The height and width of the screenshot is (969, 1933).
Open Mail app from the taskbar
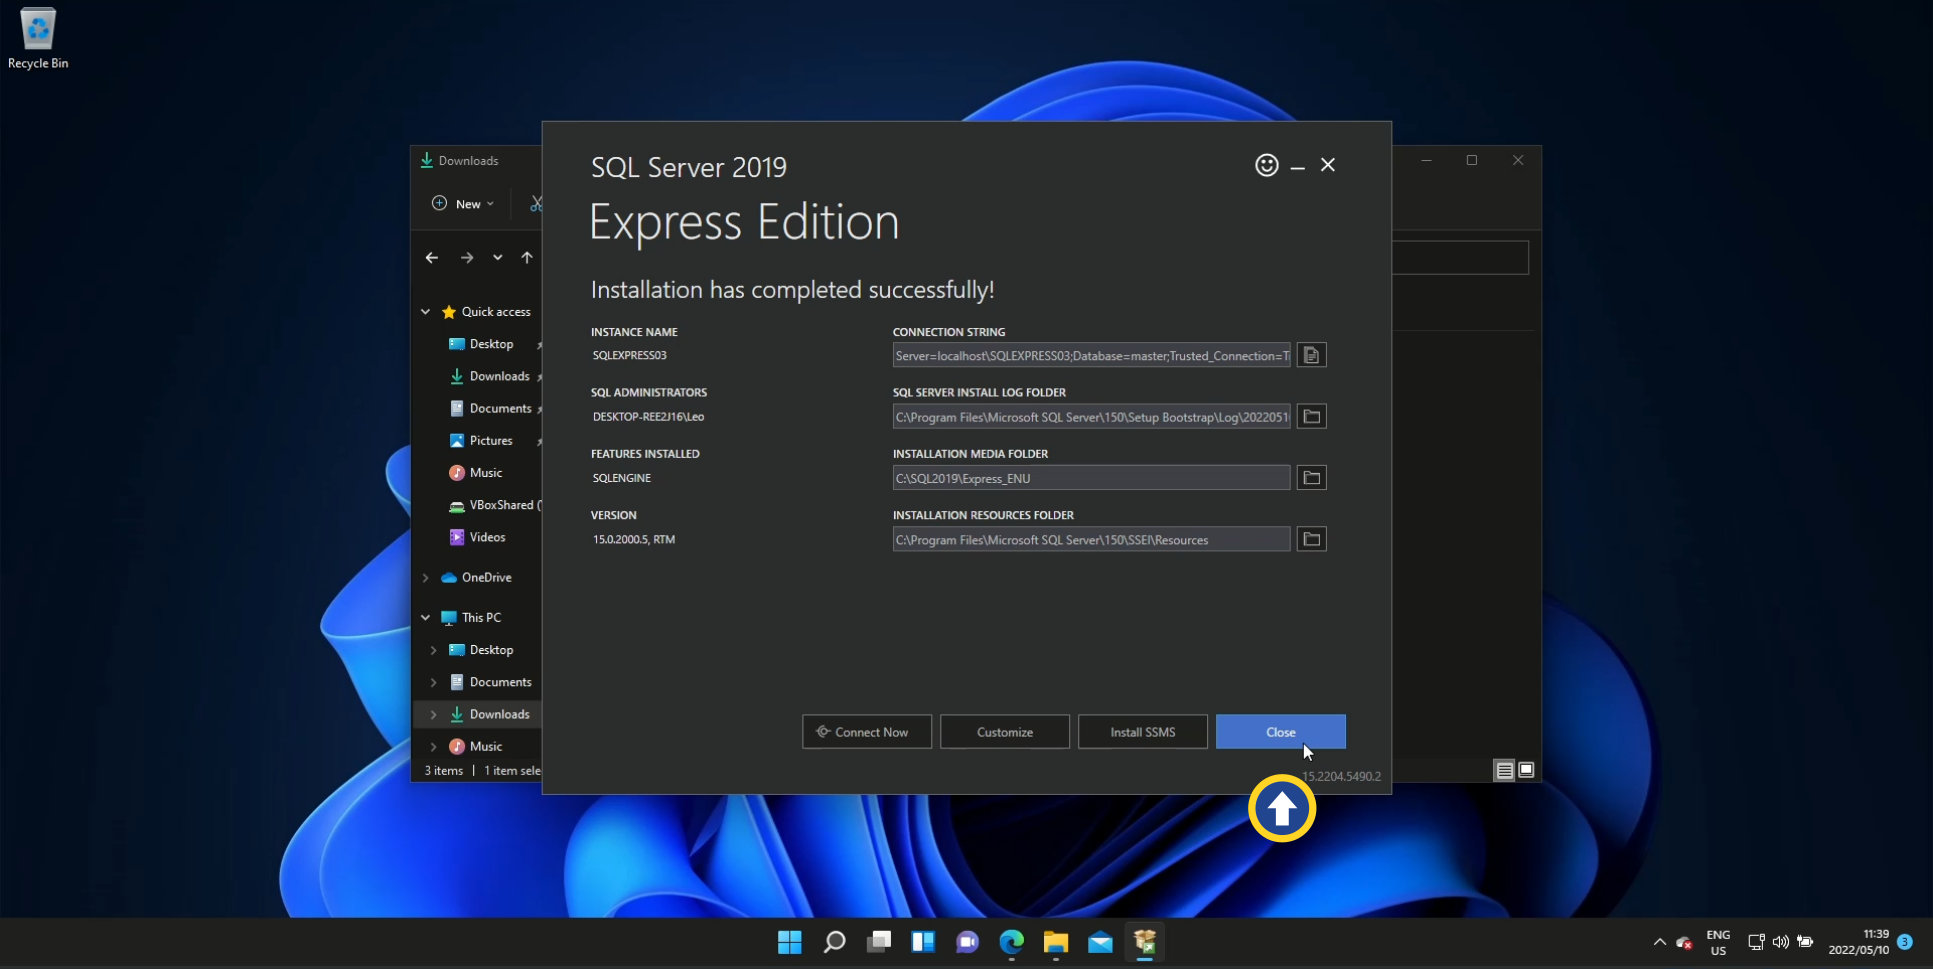[1100, 942]
